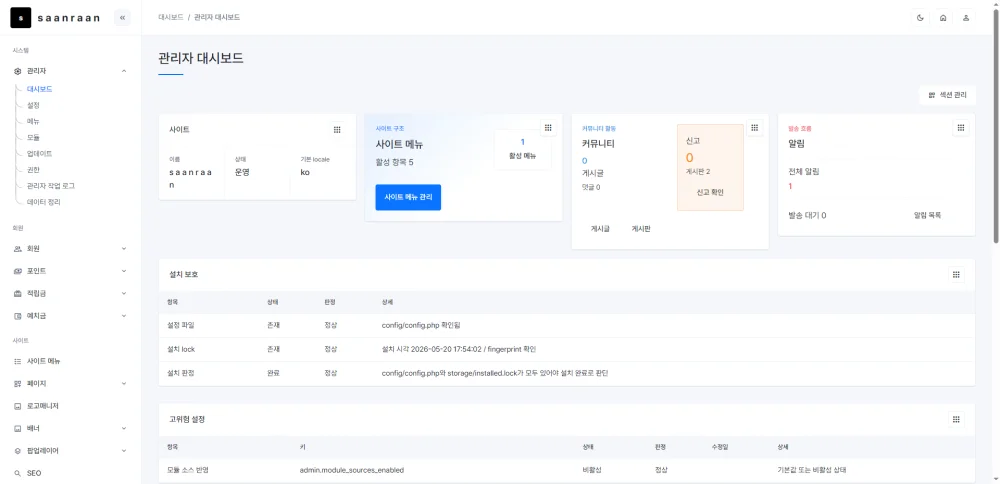The image size is (1000, 484).
Task: Open grid handle on 커뮤니티 card
Action: (754, 128)
